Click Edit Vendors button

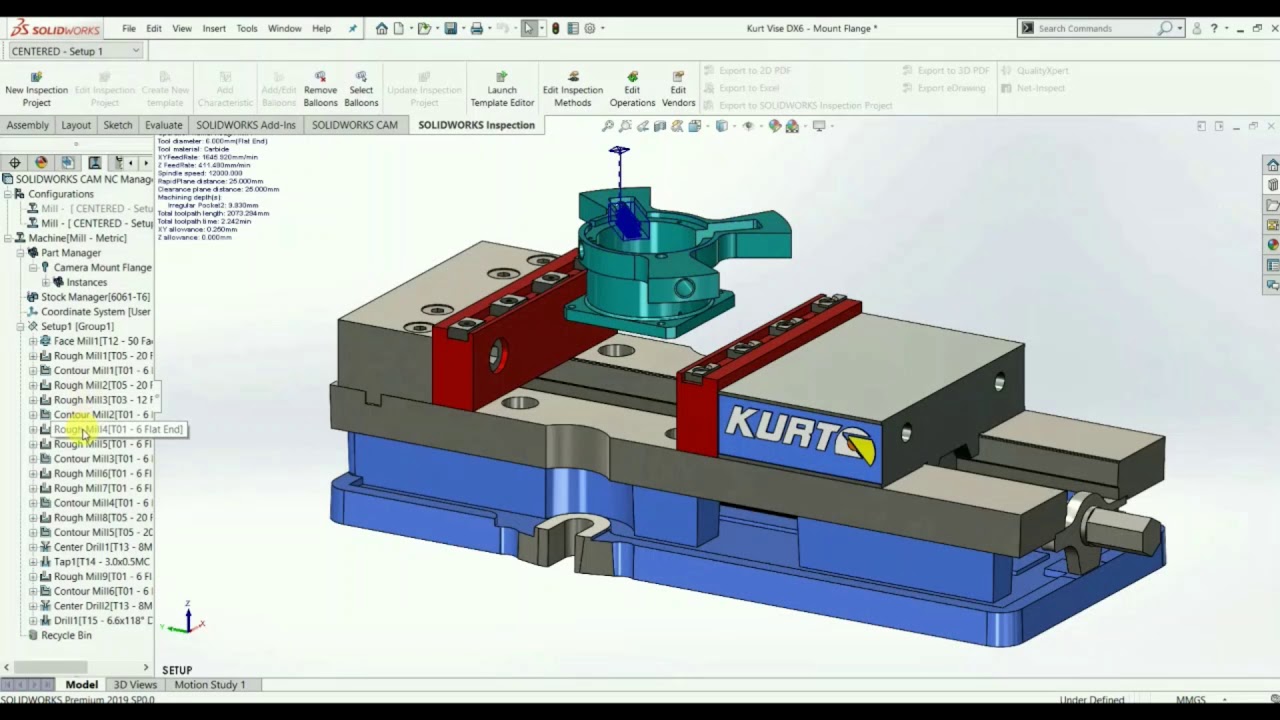pos(678,89)
